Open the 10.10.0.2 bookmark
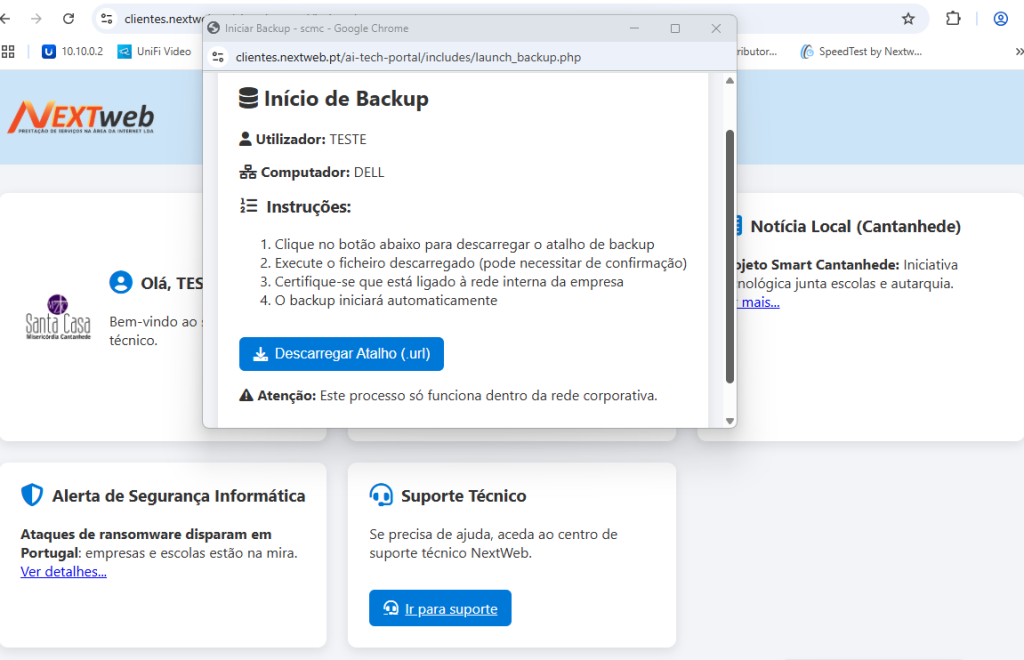Viewport: 1024px width, 660px height. pos(73,51)
